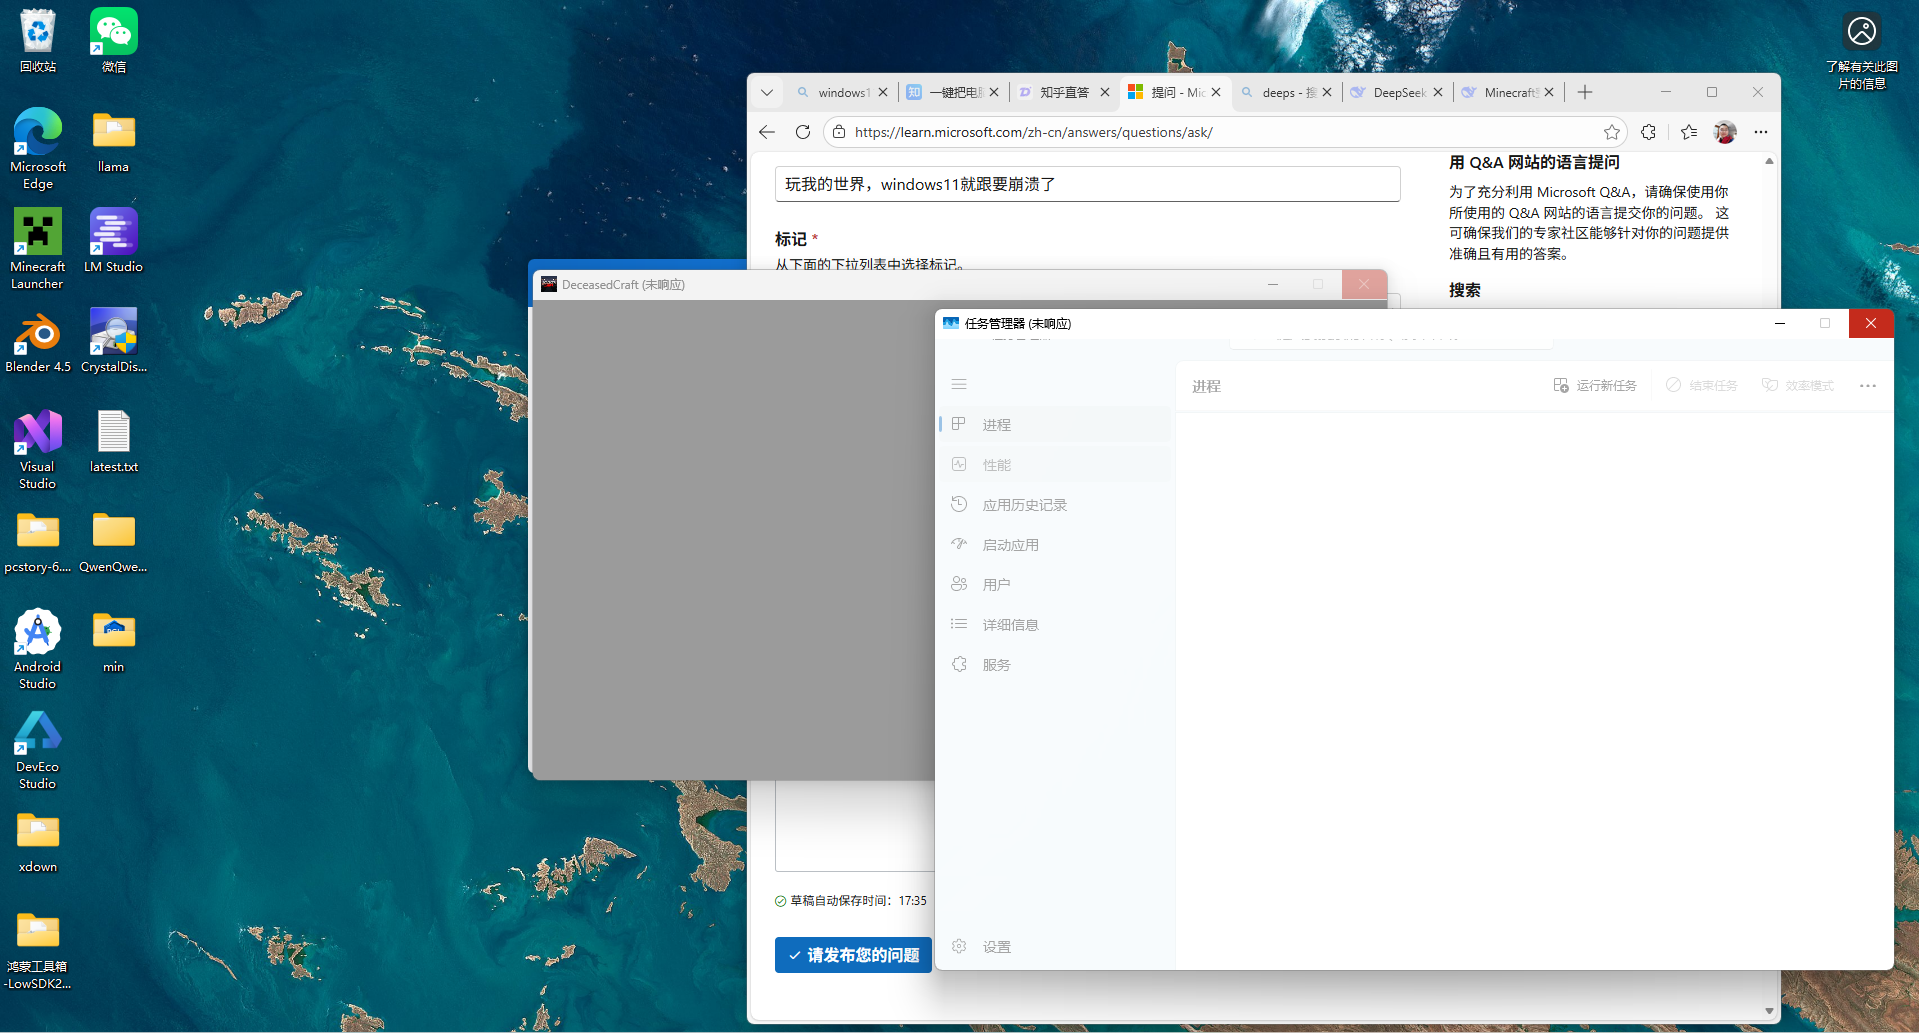
Task: Switch to the DeepSeek browser tab
Action: (x=1397, y=92)
